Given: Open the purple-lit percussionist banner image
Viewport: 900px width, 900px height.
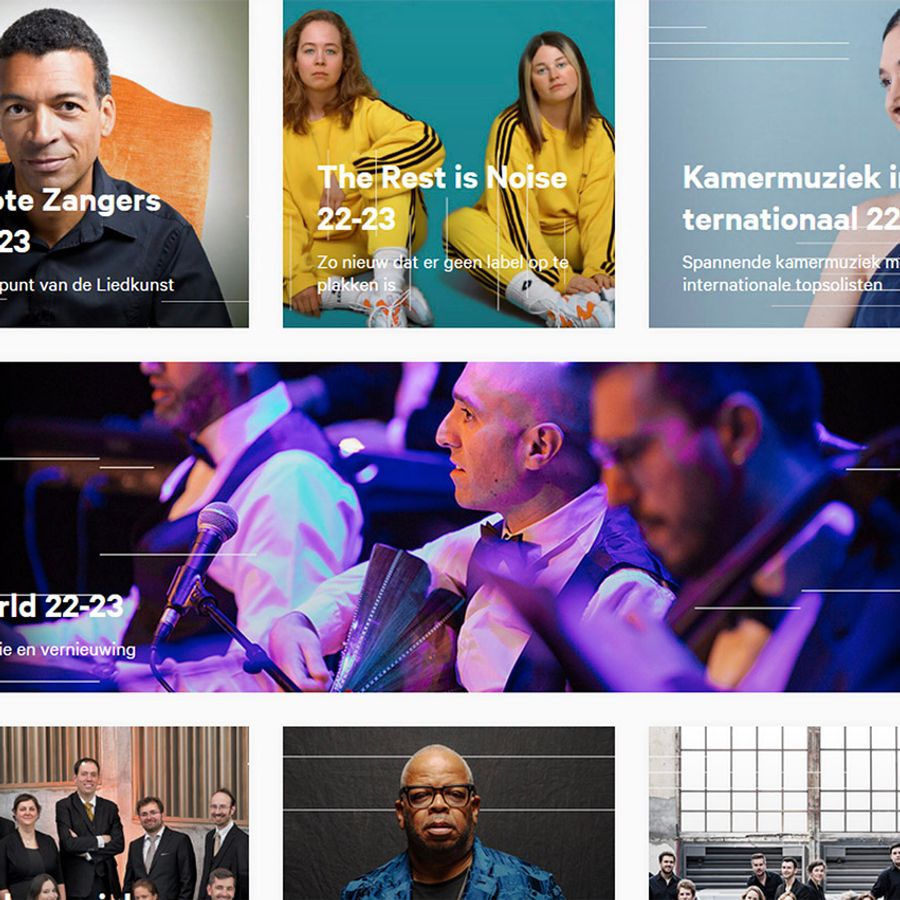Looking at the screenshot, I should 450,527.
